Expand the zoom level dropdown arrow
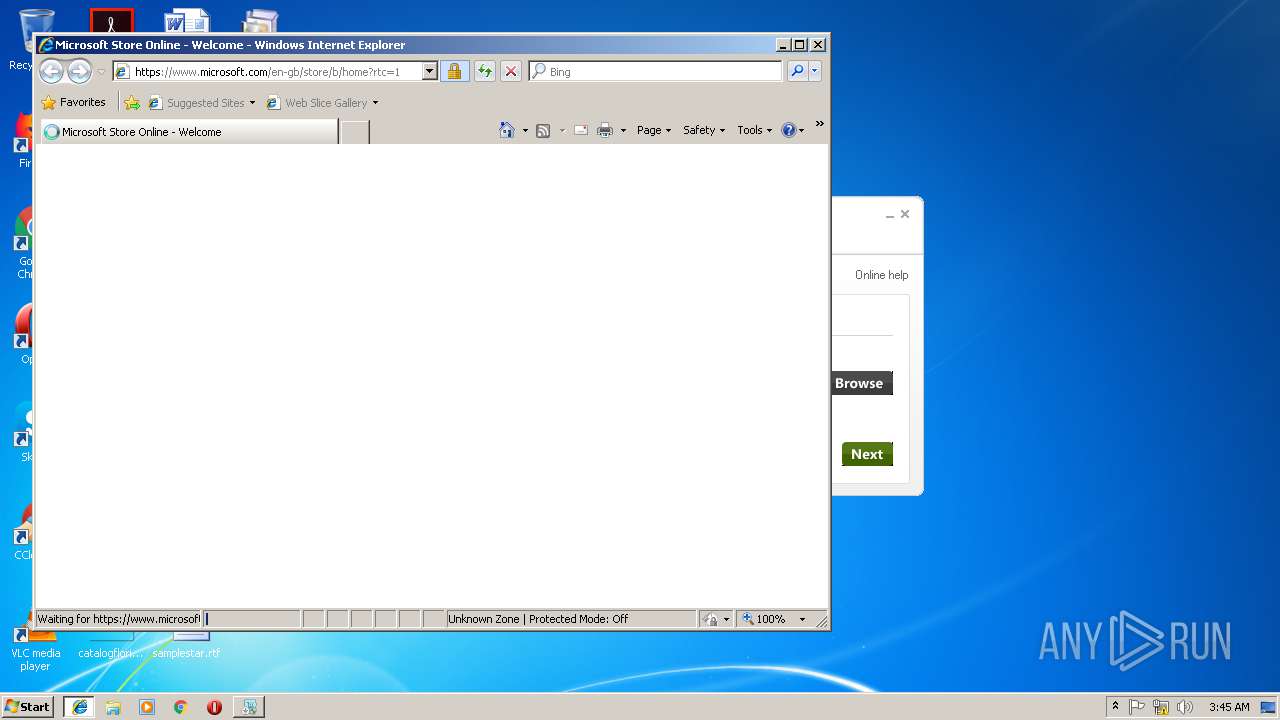This screenshot has width=1280, height=720. (802, 620)
